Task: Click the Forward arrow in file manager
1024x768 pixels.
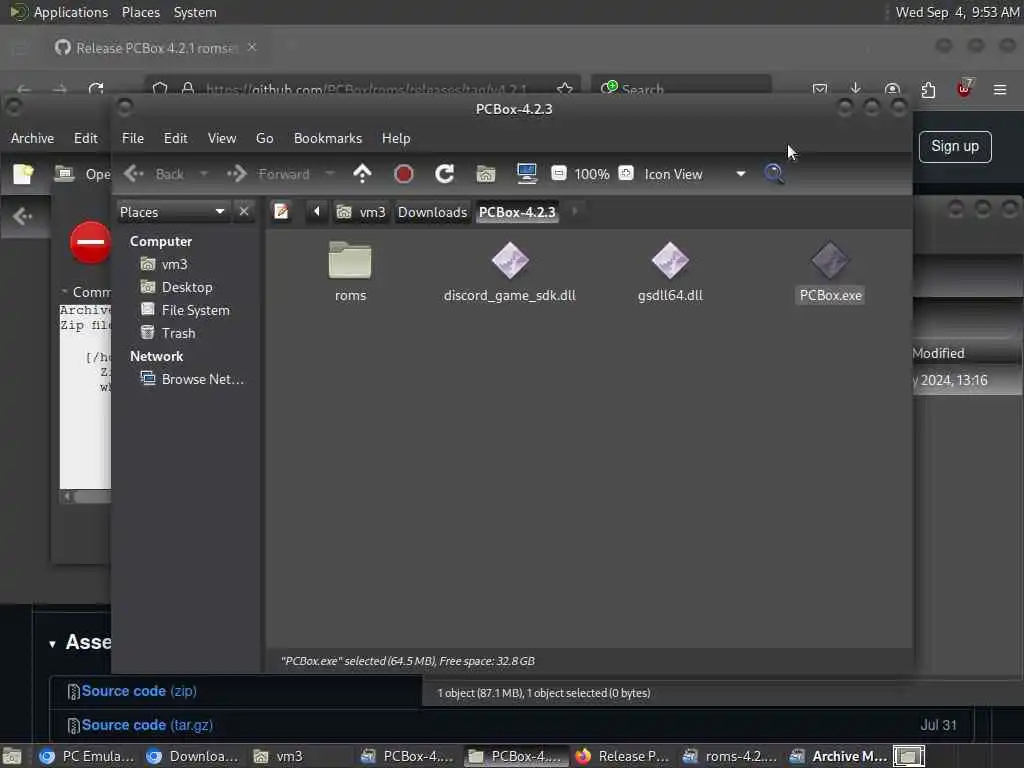Action: point(268,174)
